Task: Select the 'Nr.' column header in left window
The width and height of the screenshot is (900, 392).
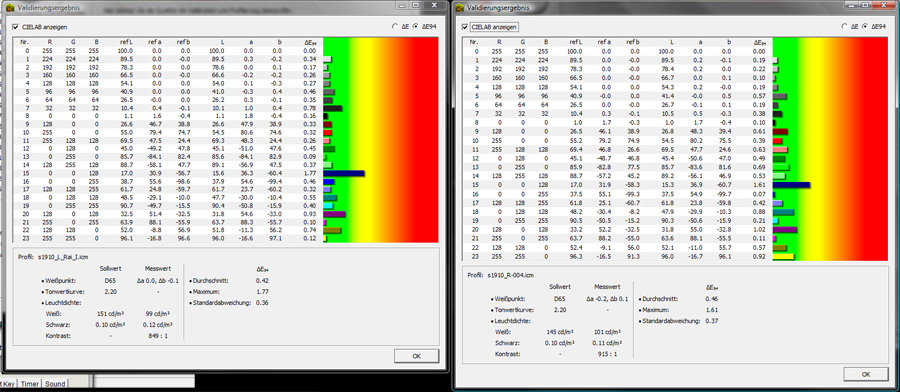Action: click(x=24, y=42)
